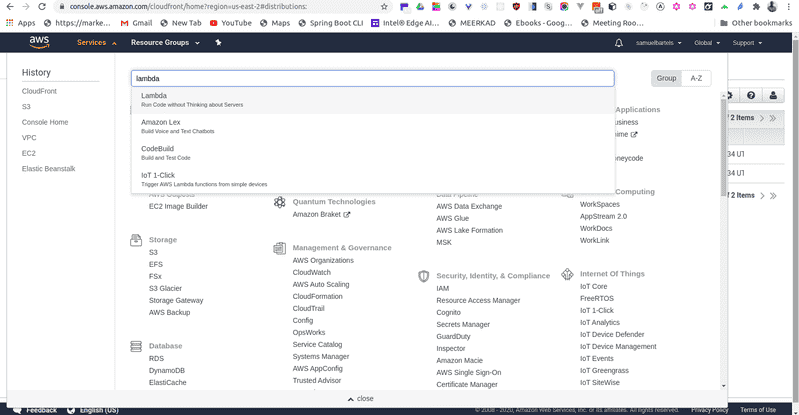Open AWS Glue service link
This screenshot has width=799, height=415.
click(452, 218)
